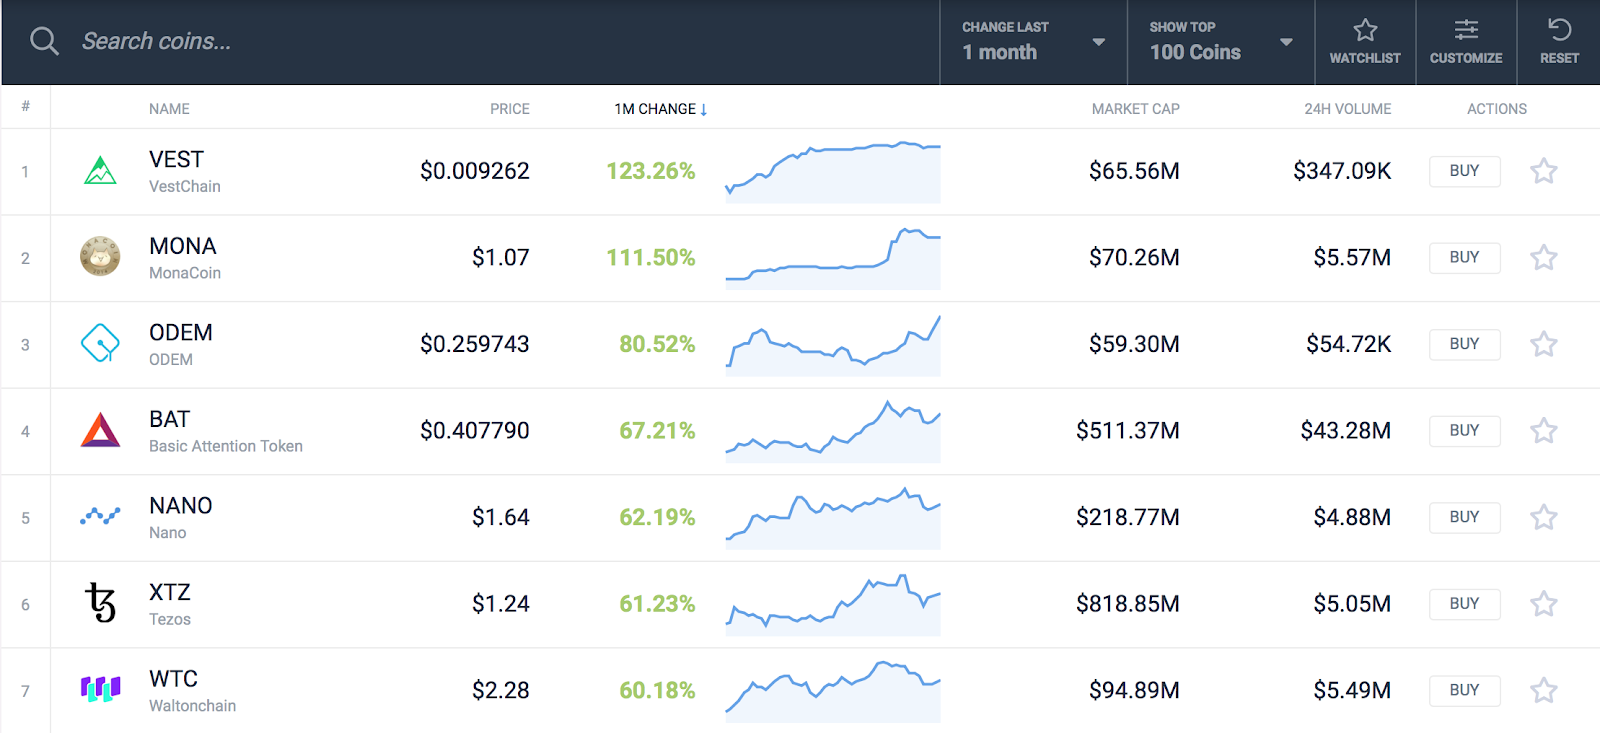Click the VestChain coin logo

coord(100,171)
